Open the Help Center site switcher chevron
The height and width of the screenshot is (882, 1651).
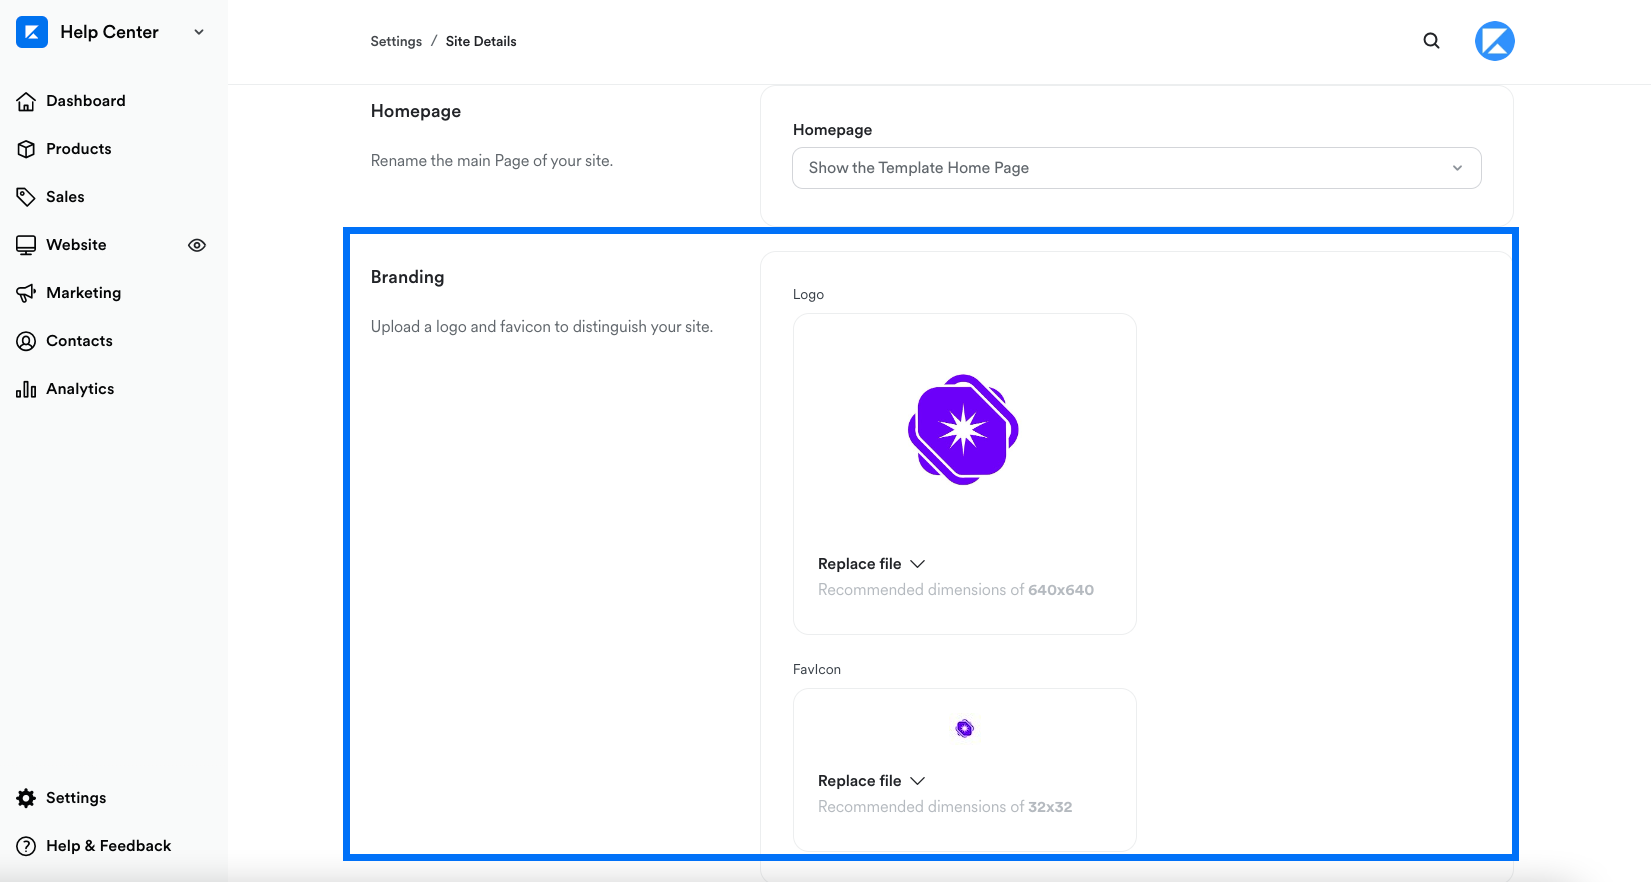[199, 32]
